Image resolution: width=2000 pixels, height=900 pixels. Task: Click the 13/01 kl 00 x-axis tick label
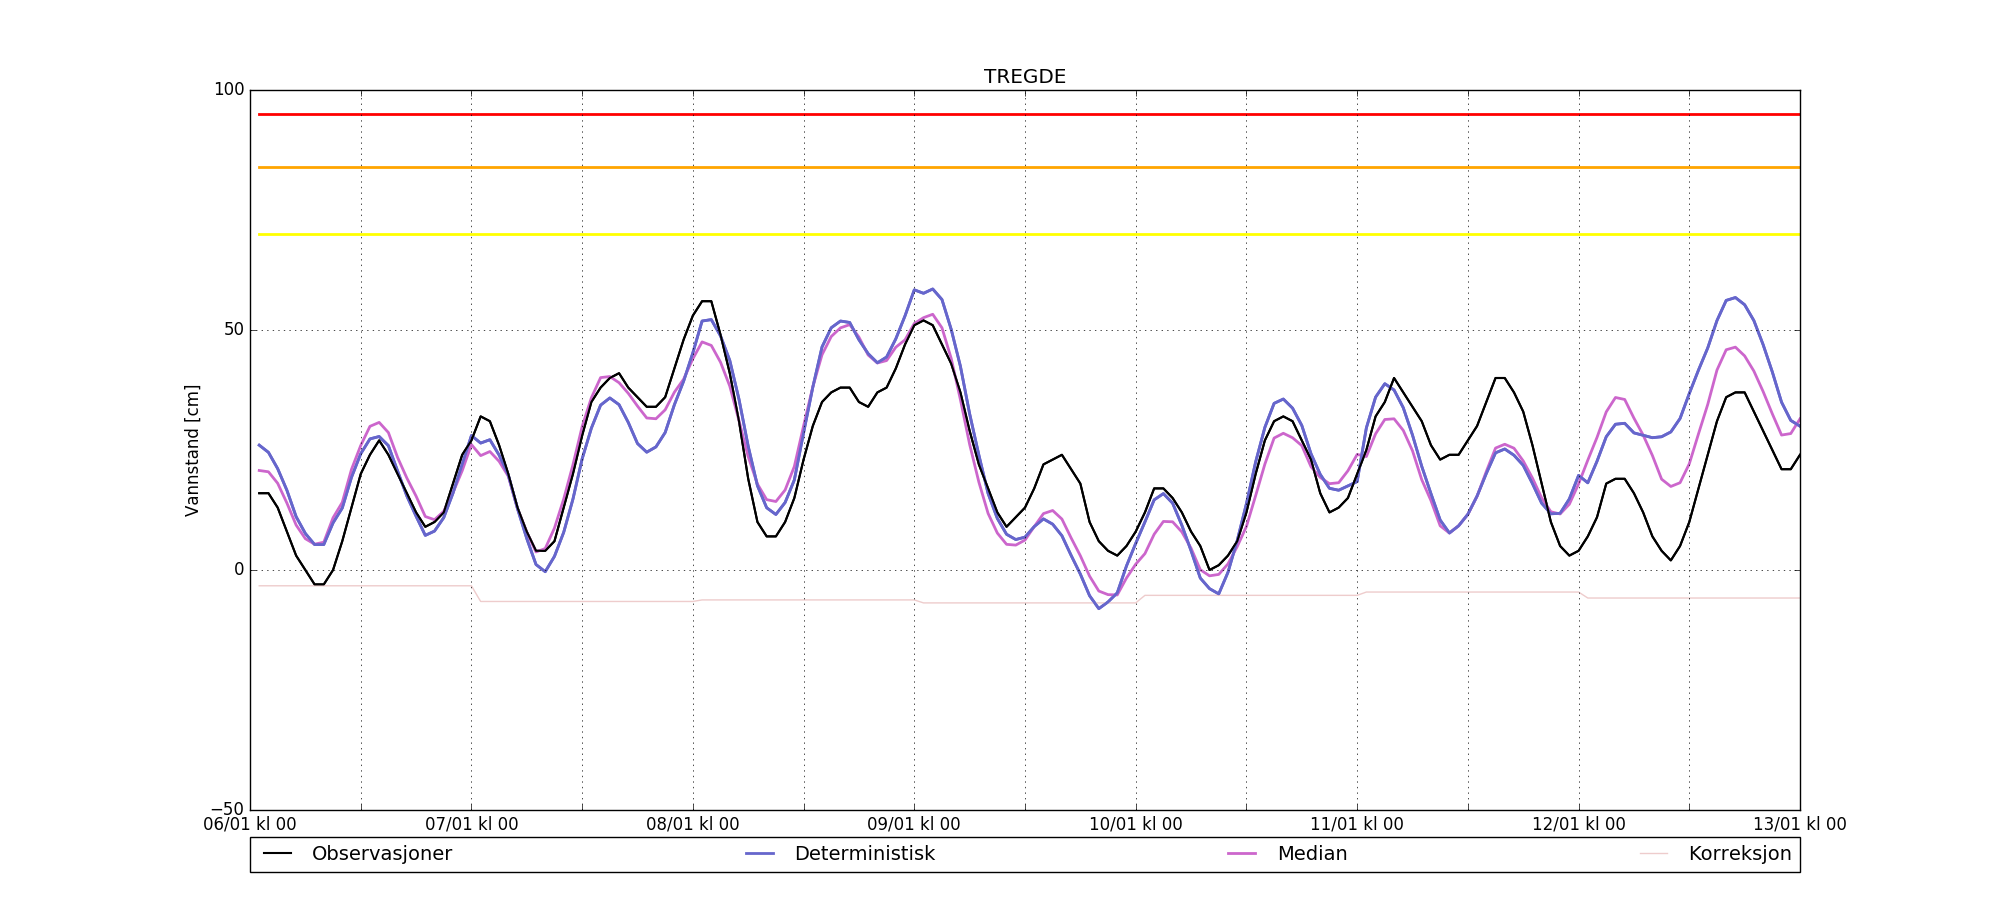pyautogui.click(x=1799, y=825)
